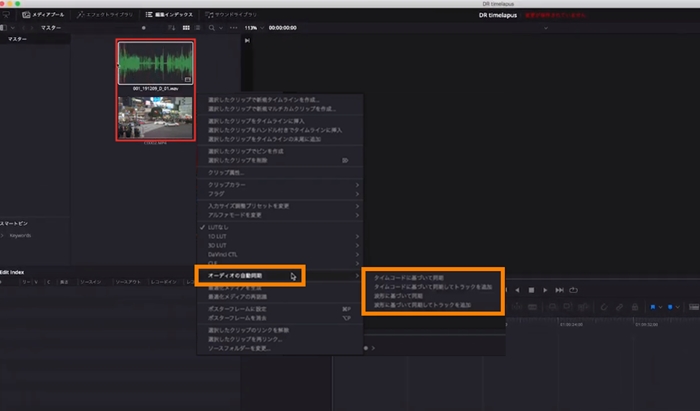Click the insert clip edit icon

tap(553, 307)
